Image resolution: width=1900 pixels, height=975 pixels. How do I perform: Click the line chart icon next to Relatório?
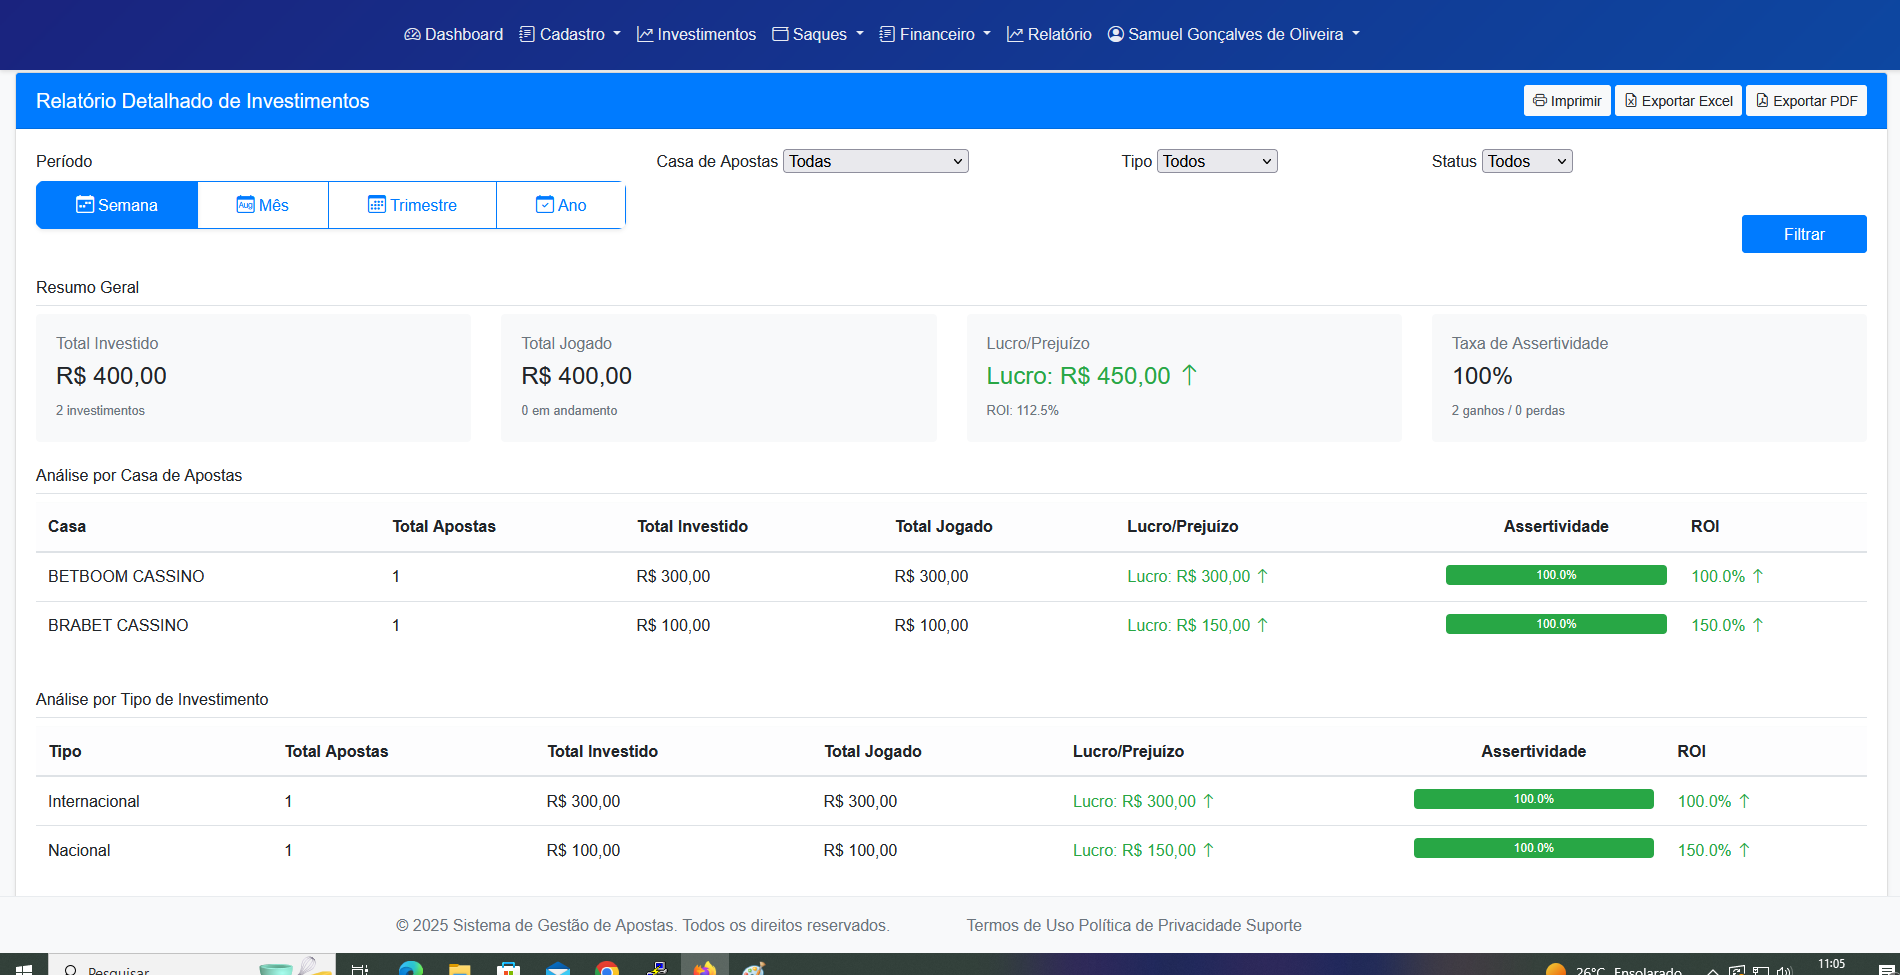(x=1014, y=33)
